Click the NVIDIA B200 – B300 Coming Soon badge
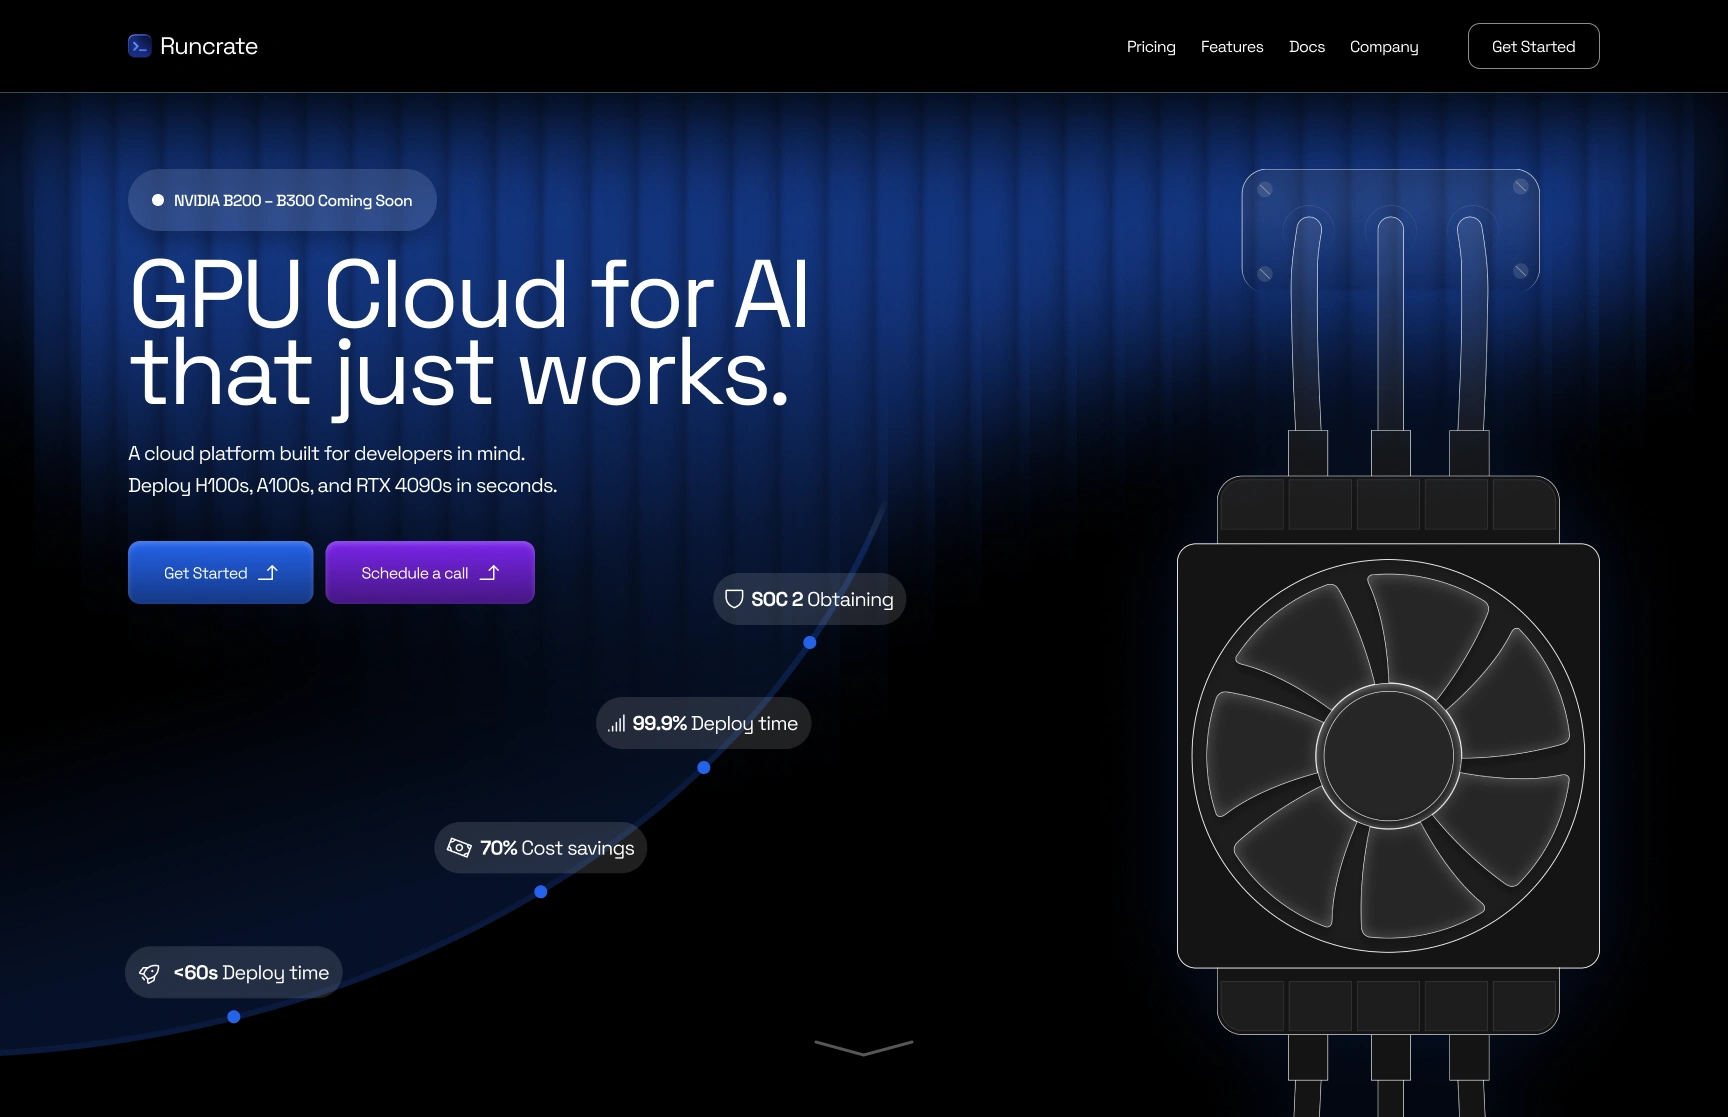The height and width of the screenshot is (1117, 1728). click(x=282, y=200)
